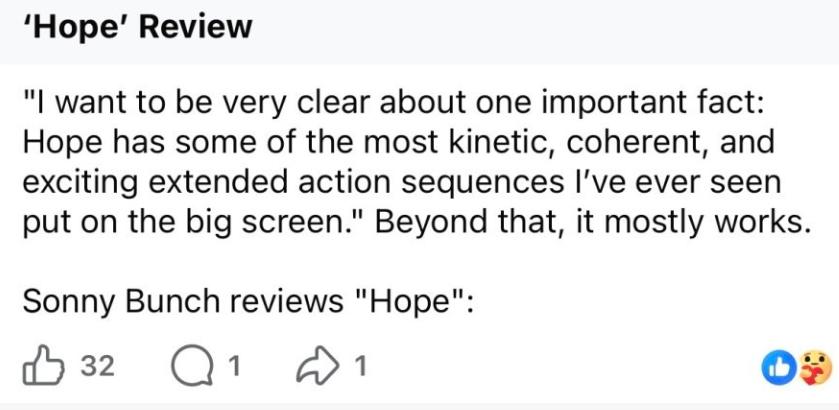Open comments via speech bubble icon
Screen dimensions: 839x410
[191, 367]
